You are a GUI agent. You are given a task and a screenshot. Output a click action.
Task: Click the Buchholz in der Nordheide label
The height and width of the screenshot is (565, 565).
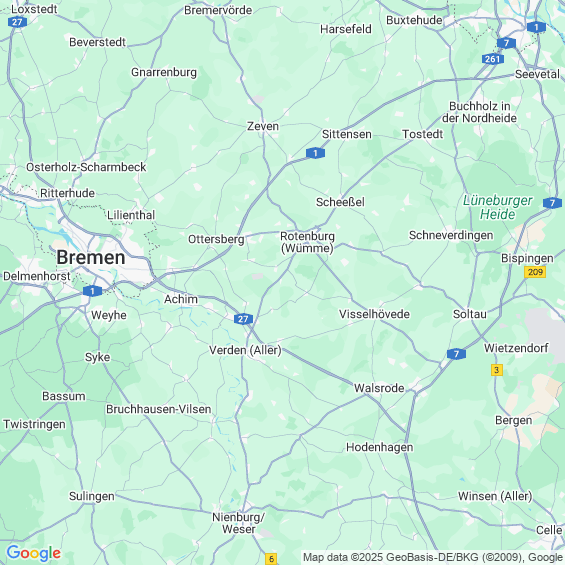pyautogui.click(x=480, y=112)
